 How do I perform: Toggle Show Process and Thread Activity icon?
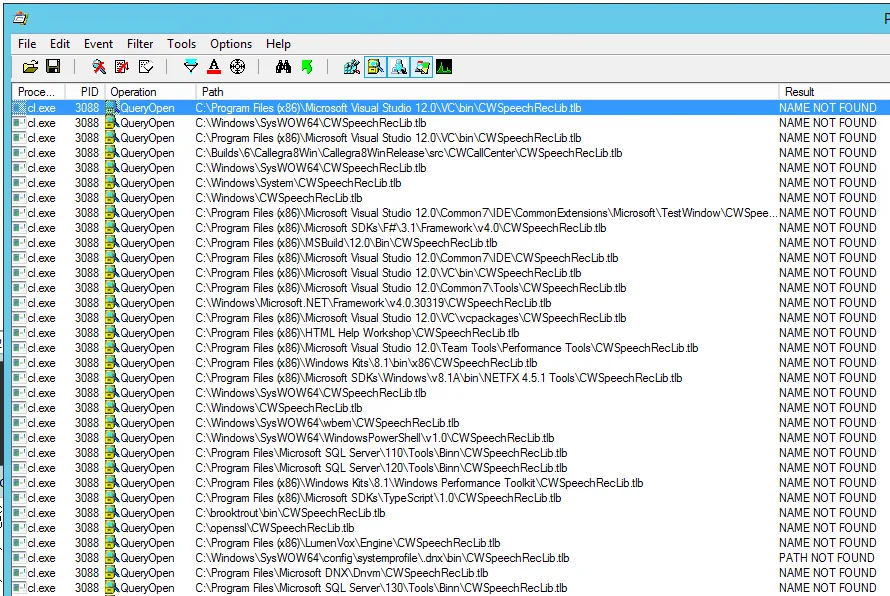click(422, 67)
